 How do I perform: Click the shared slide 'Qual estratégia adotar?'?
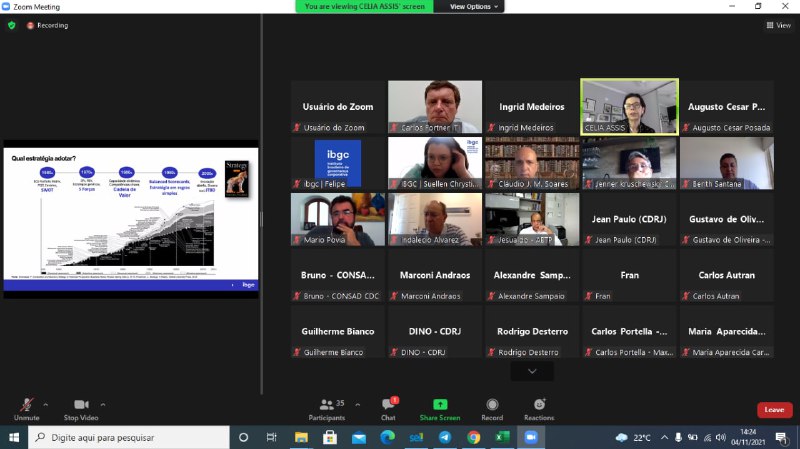point(131,219)
